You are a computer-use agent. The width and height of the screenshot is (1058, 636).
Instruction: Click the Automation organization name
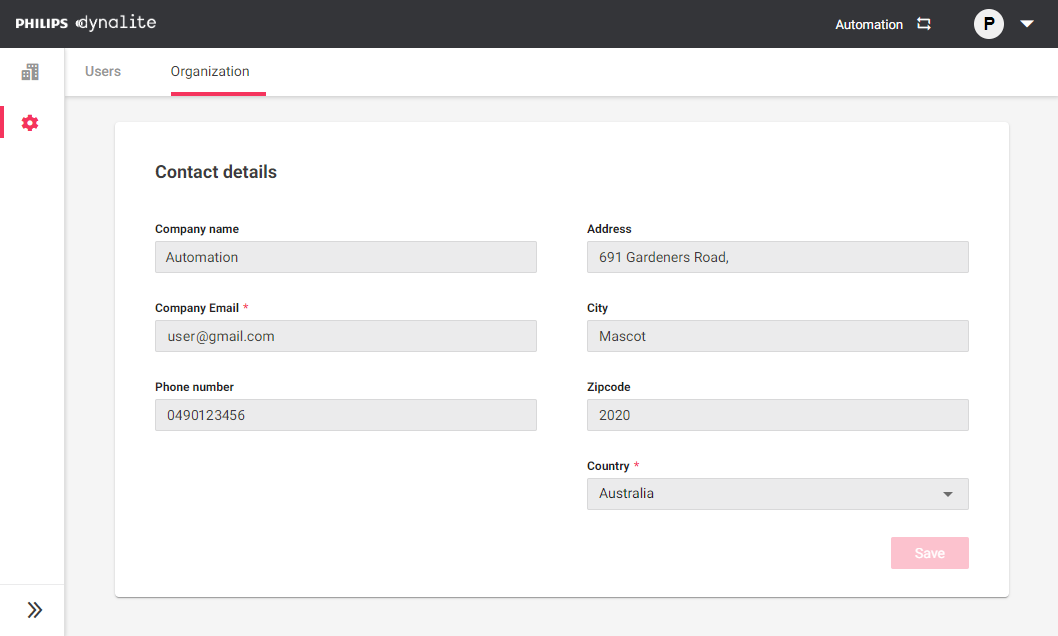point(869,23)
